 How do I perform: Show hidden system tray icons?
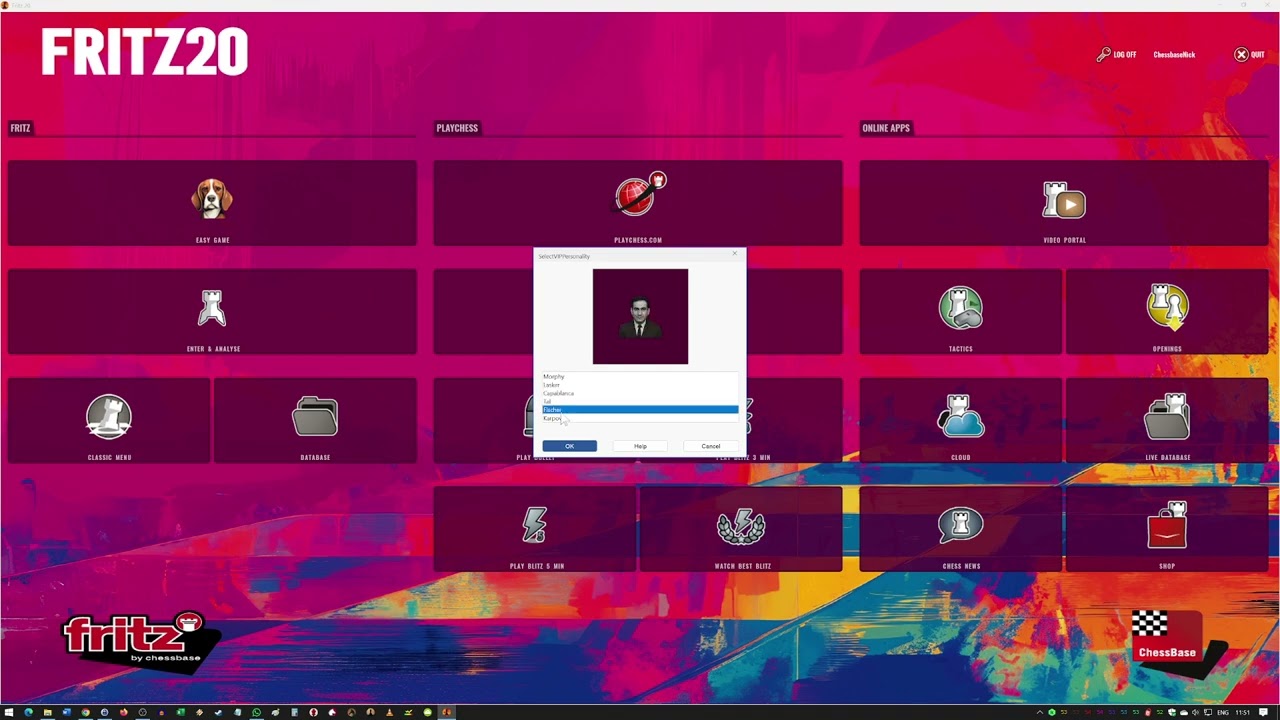coord(1038,712)
